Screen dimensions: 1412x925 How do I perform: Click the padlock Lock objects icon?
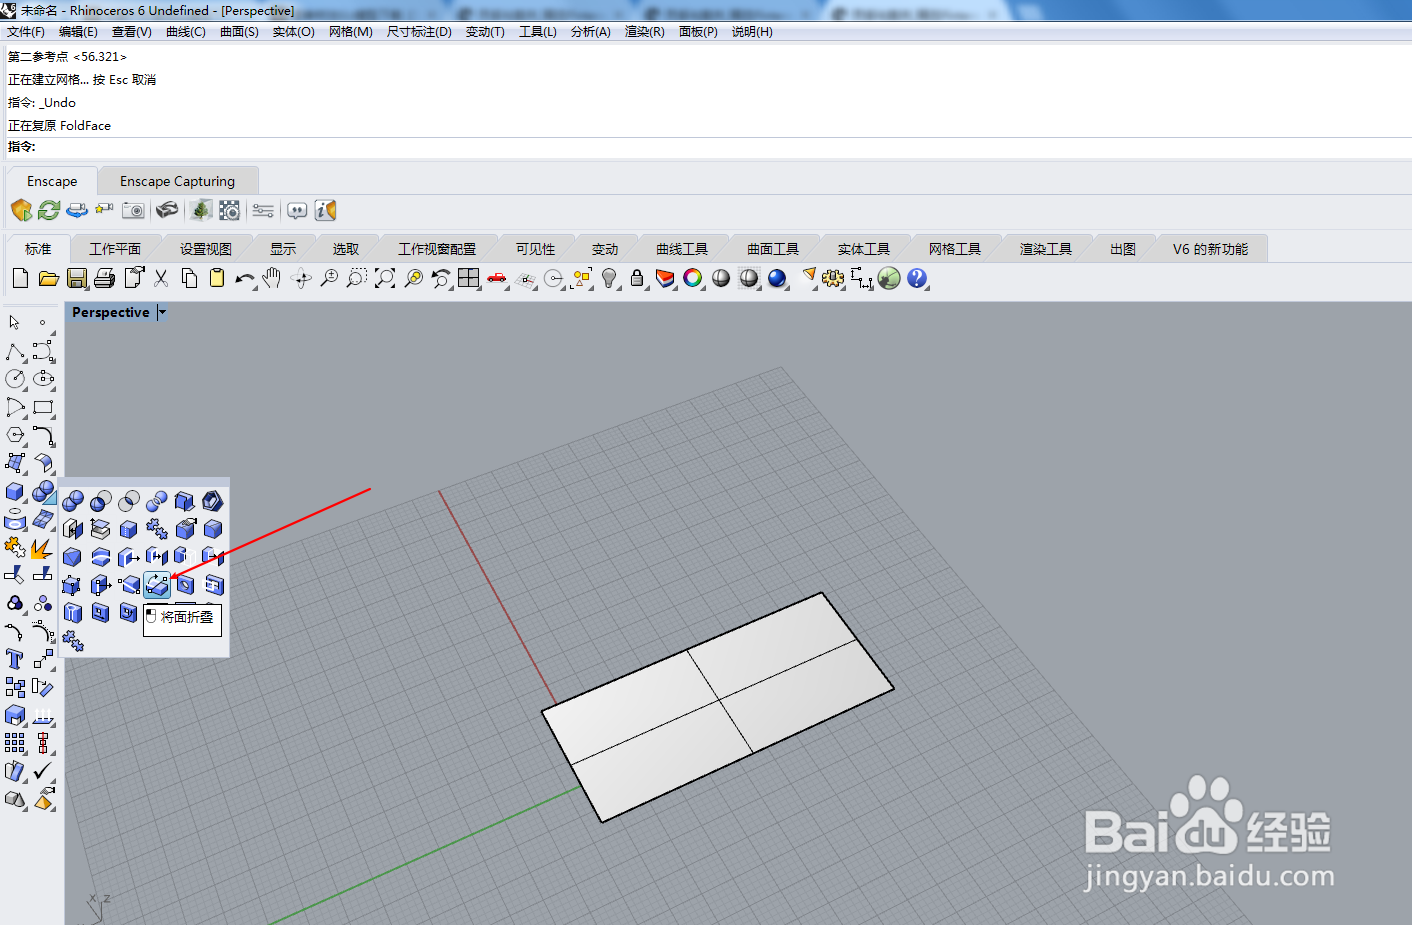(x=637, y=278)
